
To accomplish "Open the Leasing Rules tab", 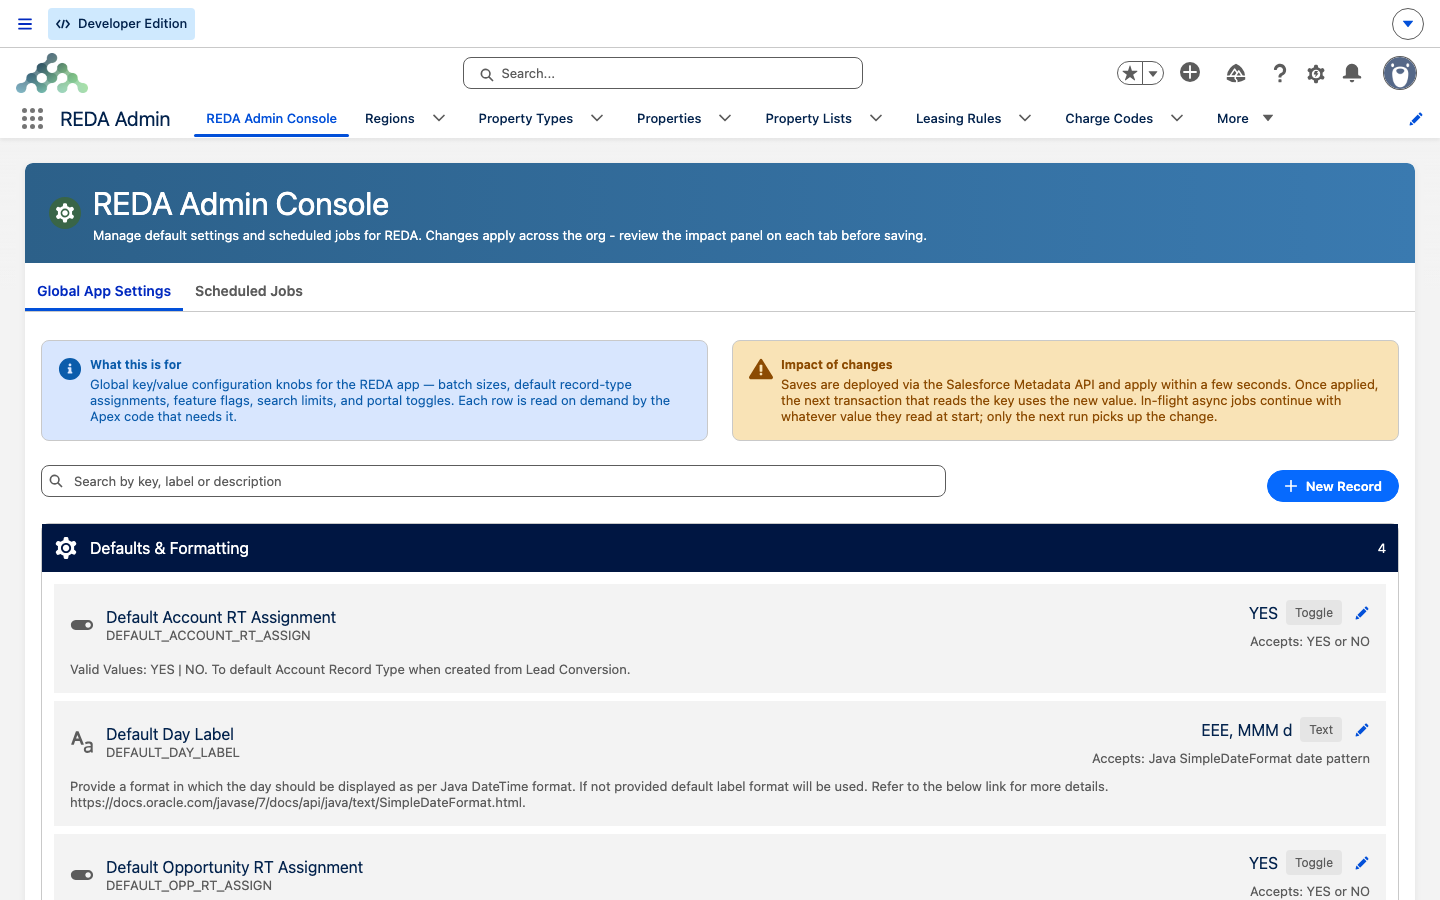I will 958,118.
